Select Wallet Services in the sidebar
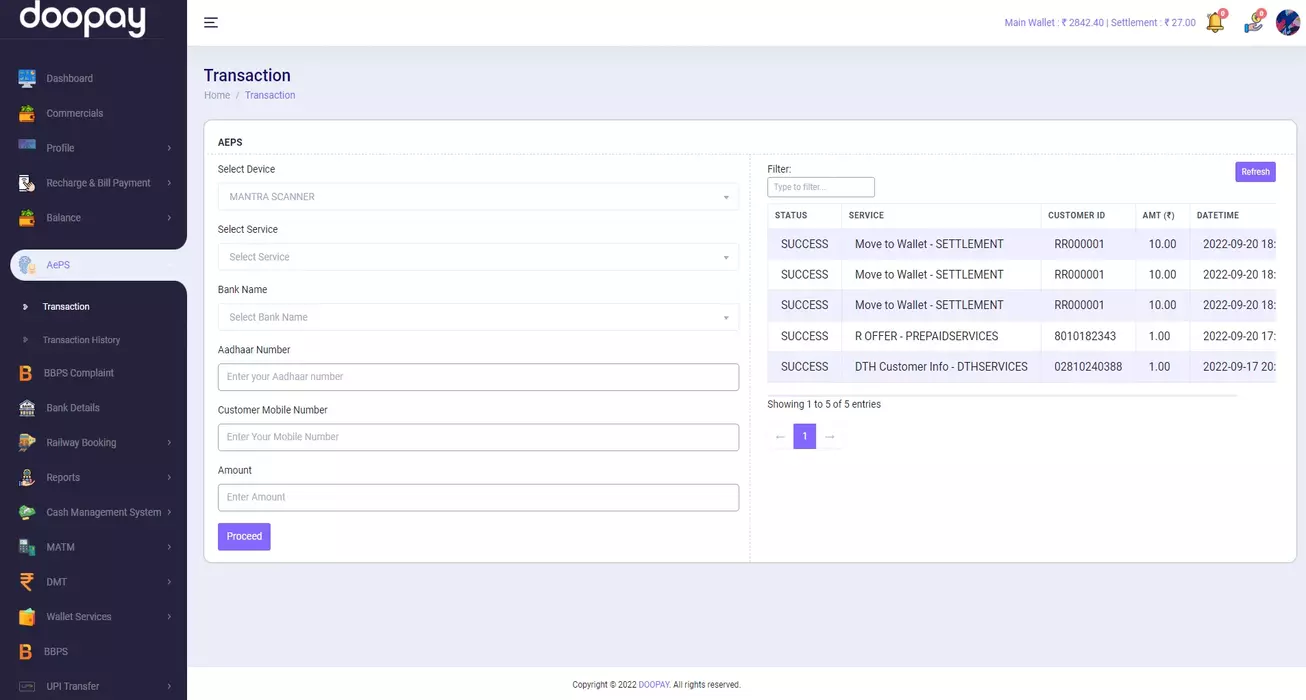Image resolution: width=1306 pixels, height=700 pixels. click(79, 617)
